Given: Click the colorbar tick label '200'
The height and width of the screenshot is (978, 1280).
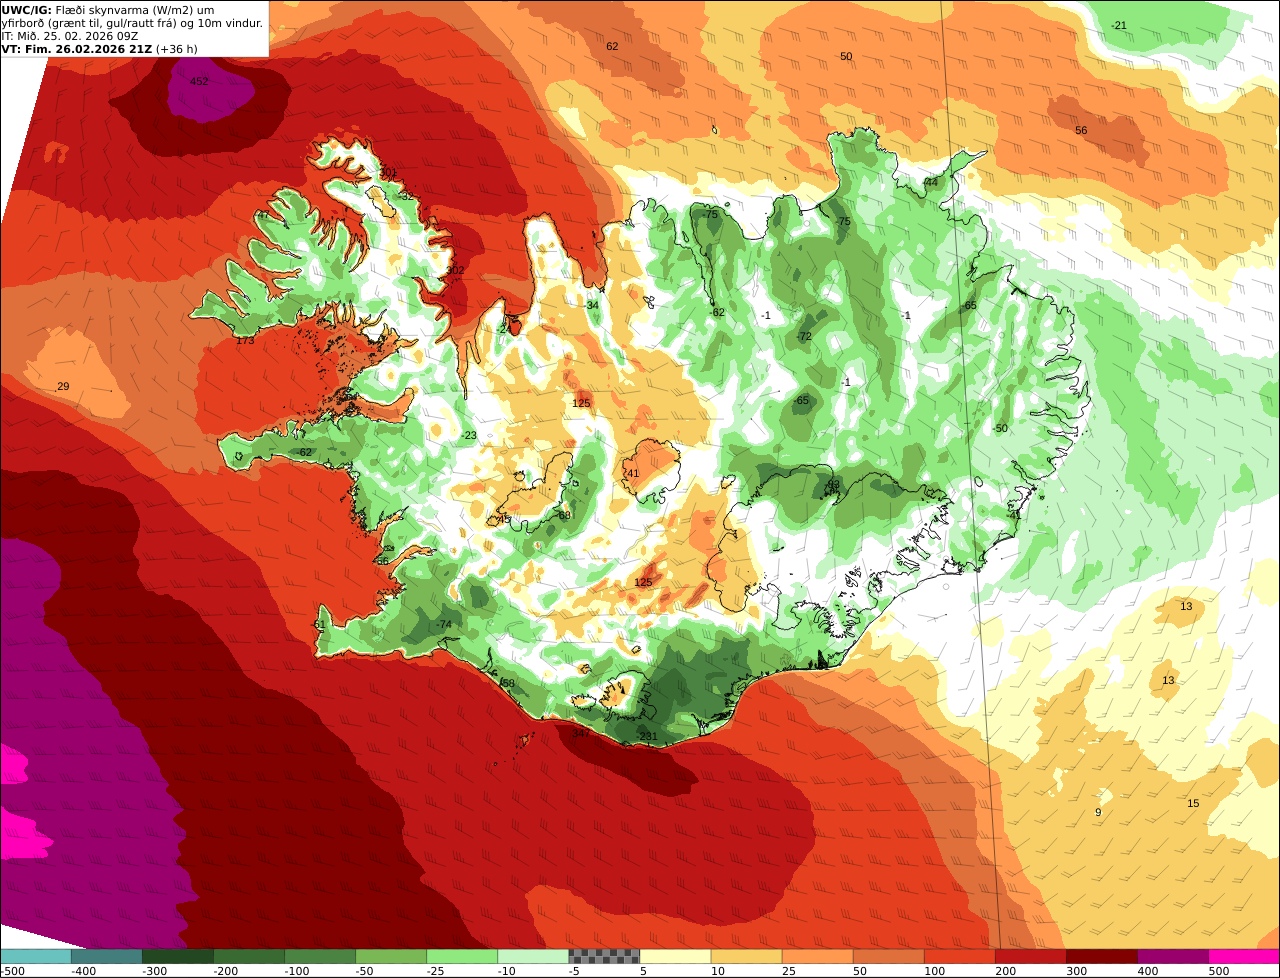Looking at the screenshot, I should 1005,971.
